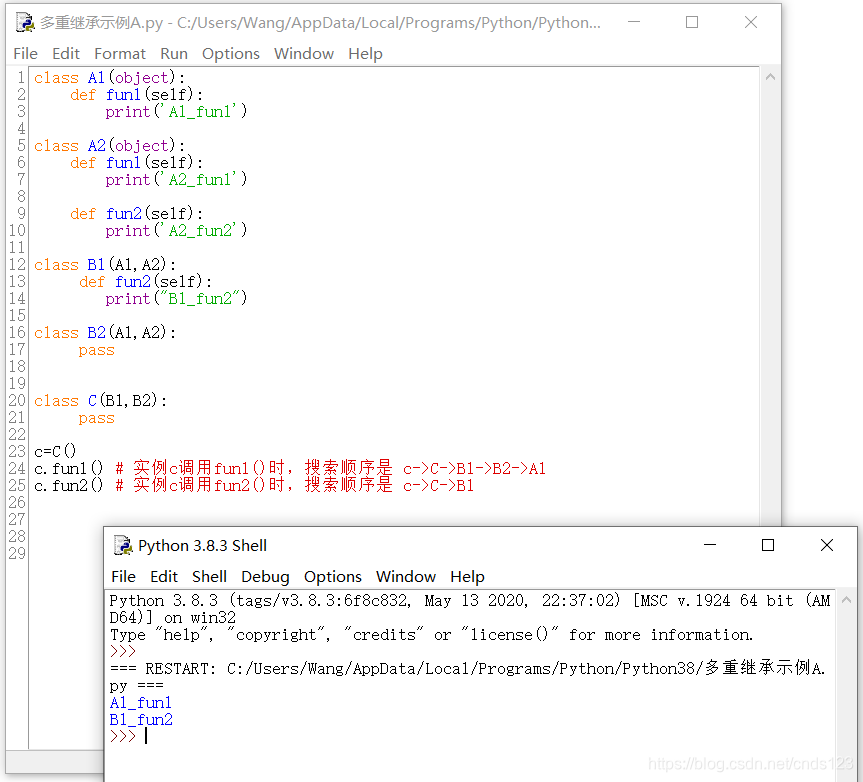
Task: Click line number 29 in editor gutter
Action: point(17,553)
